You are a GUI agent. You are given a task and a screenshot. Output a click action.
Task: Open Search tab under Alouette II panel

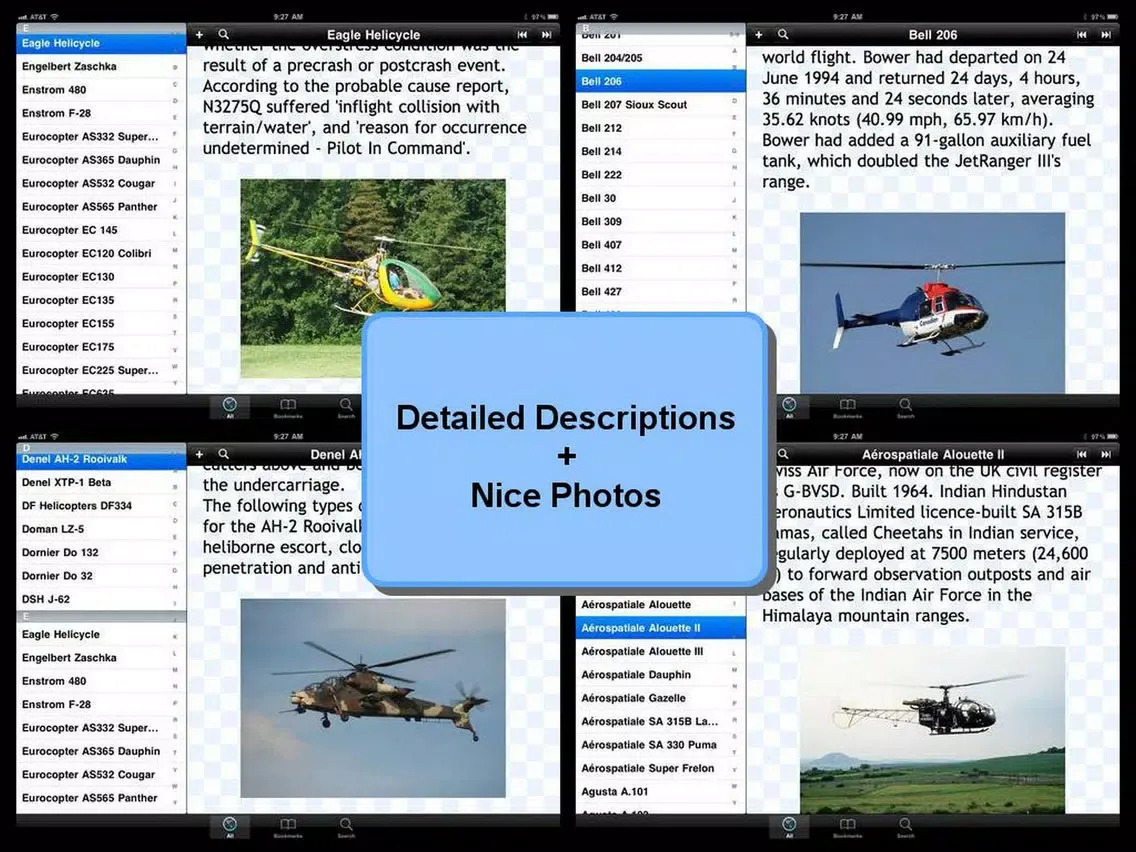[x=906, y=827]
